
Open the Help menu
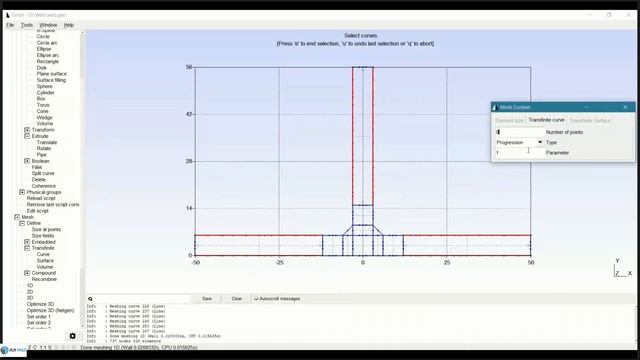(x=69, y=25)
